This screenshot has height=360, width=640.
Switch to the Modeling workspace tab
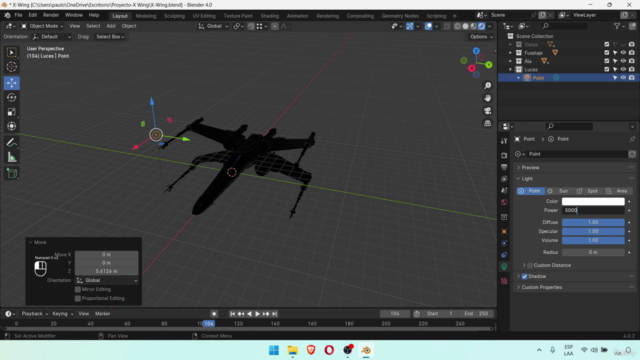(x=146, y=16)
